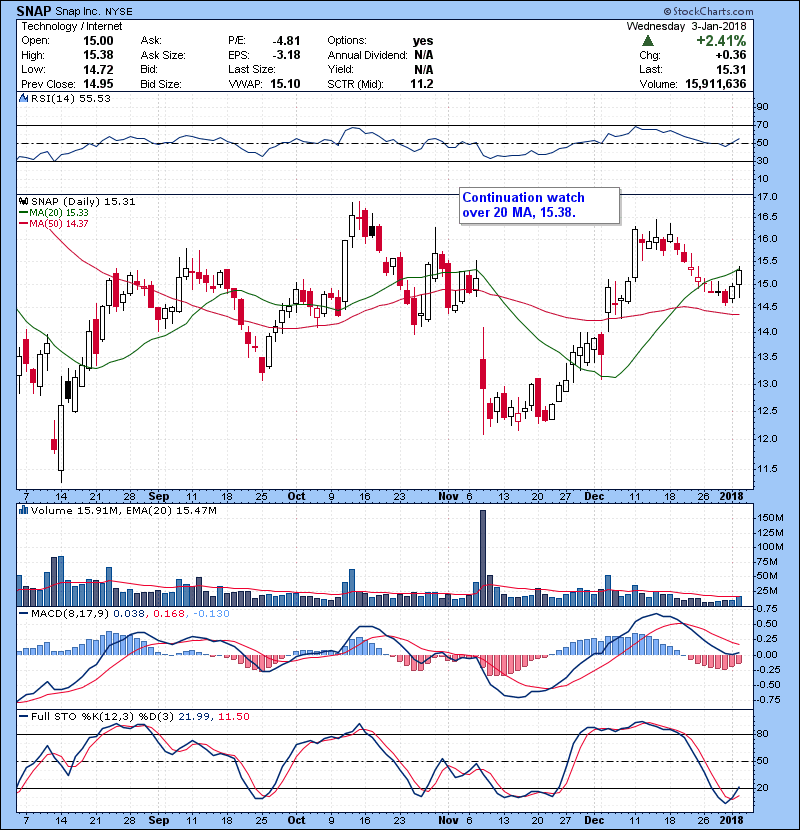Click the RSI(14) 55.53 label
The height and width of the screenshot is (830, 800).
pos(70,98)
